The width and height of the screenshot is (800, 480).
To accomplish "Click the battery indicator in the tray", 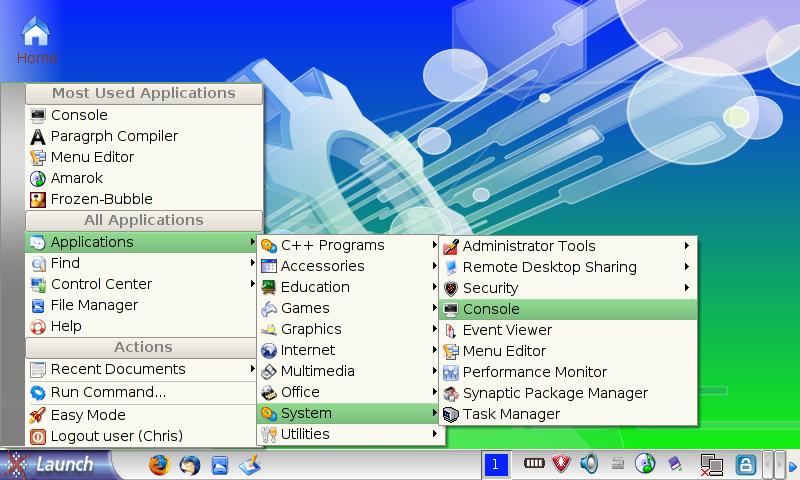I will 534,463.
